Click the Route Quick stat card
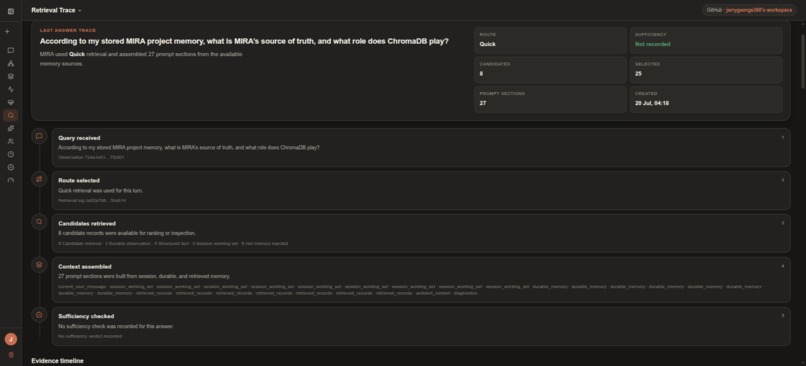This screenshot has height=366, width=806. [550, 40]
